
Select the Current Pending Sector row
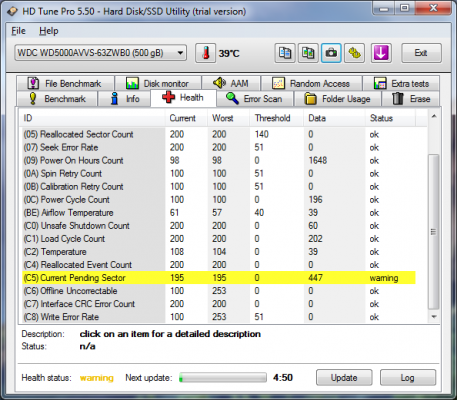pos(219,278)
